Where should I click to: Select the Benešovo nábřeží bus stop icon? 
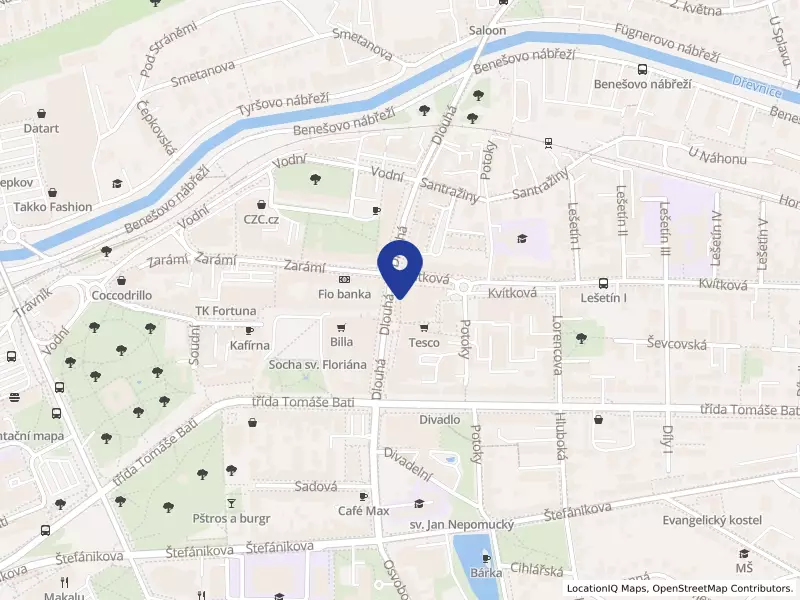point(642,69)
